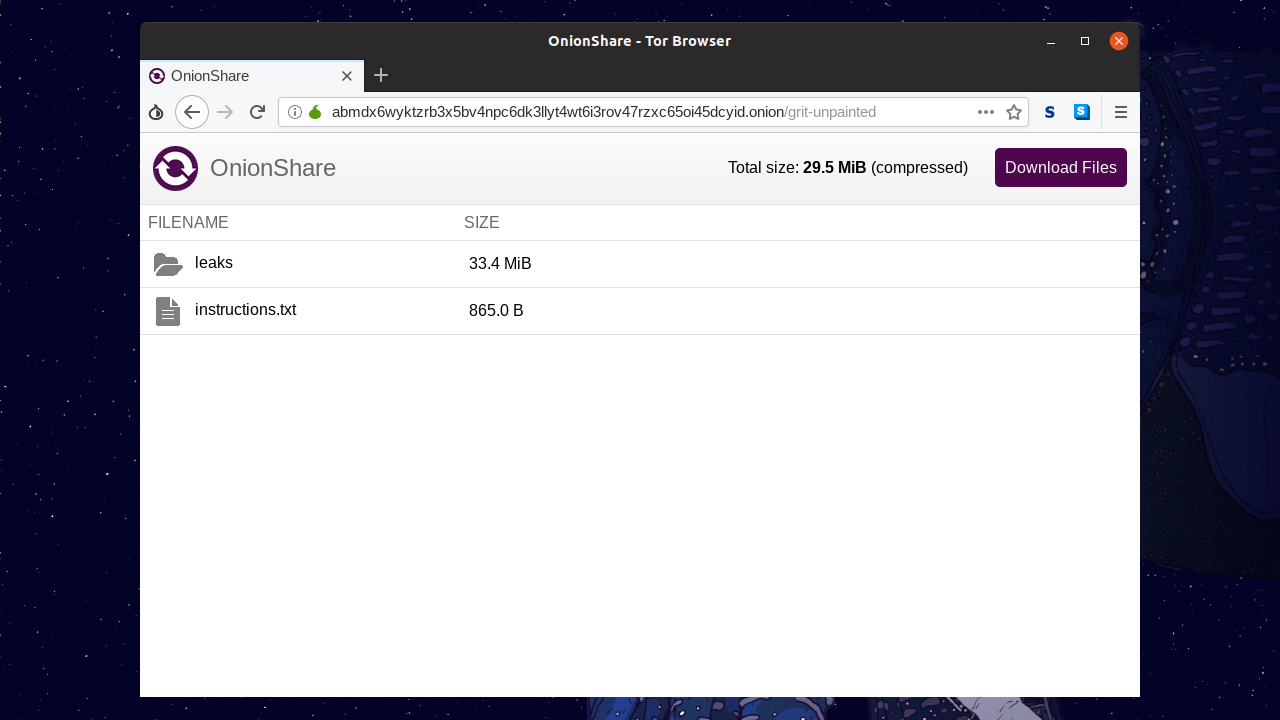The height and width of the screenshot is (720, 1280).
Task: Maximize the Tor Browser window
Action: [1085, 41]
